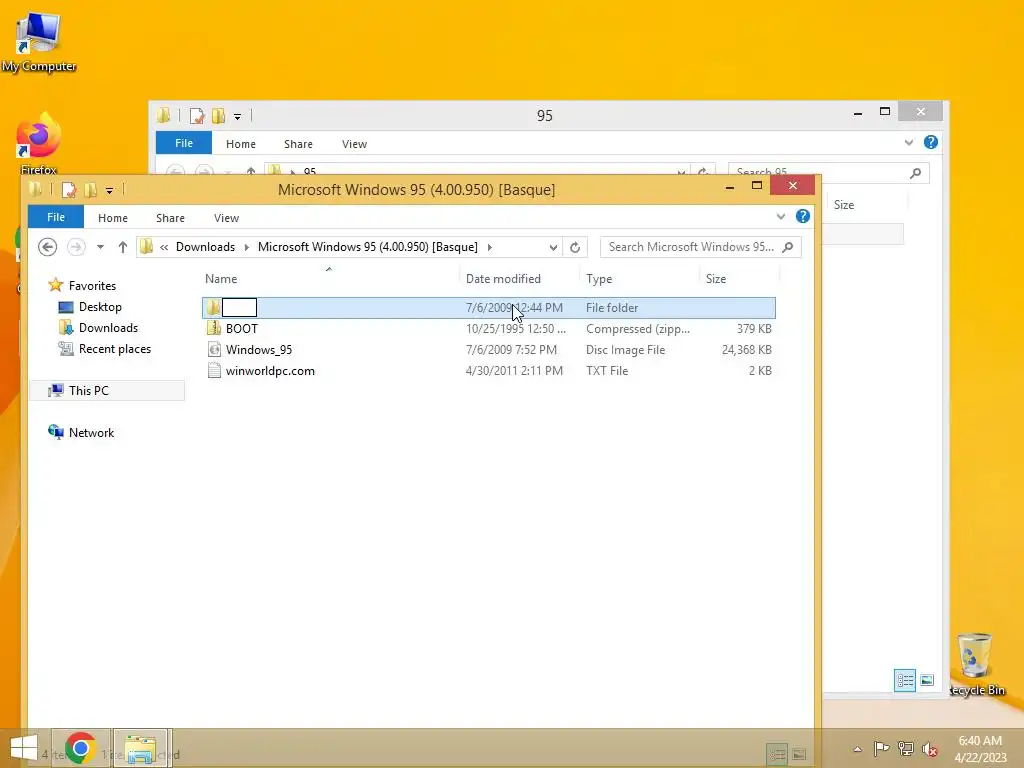Viewport: 1024px width, 768px height.
Task: Click Forward arrow in Basque window
Action: coord(76,247)
